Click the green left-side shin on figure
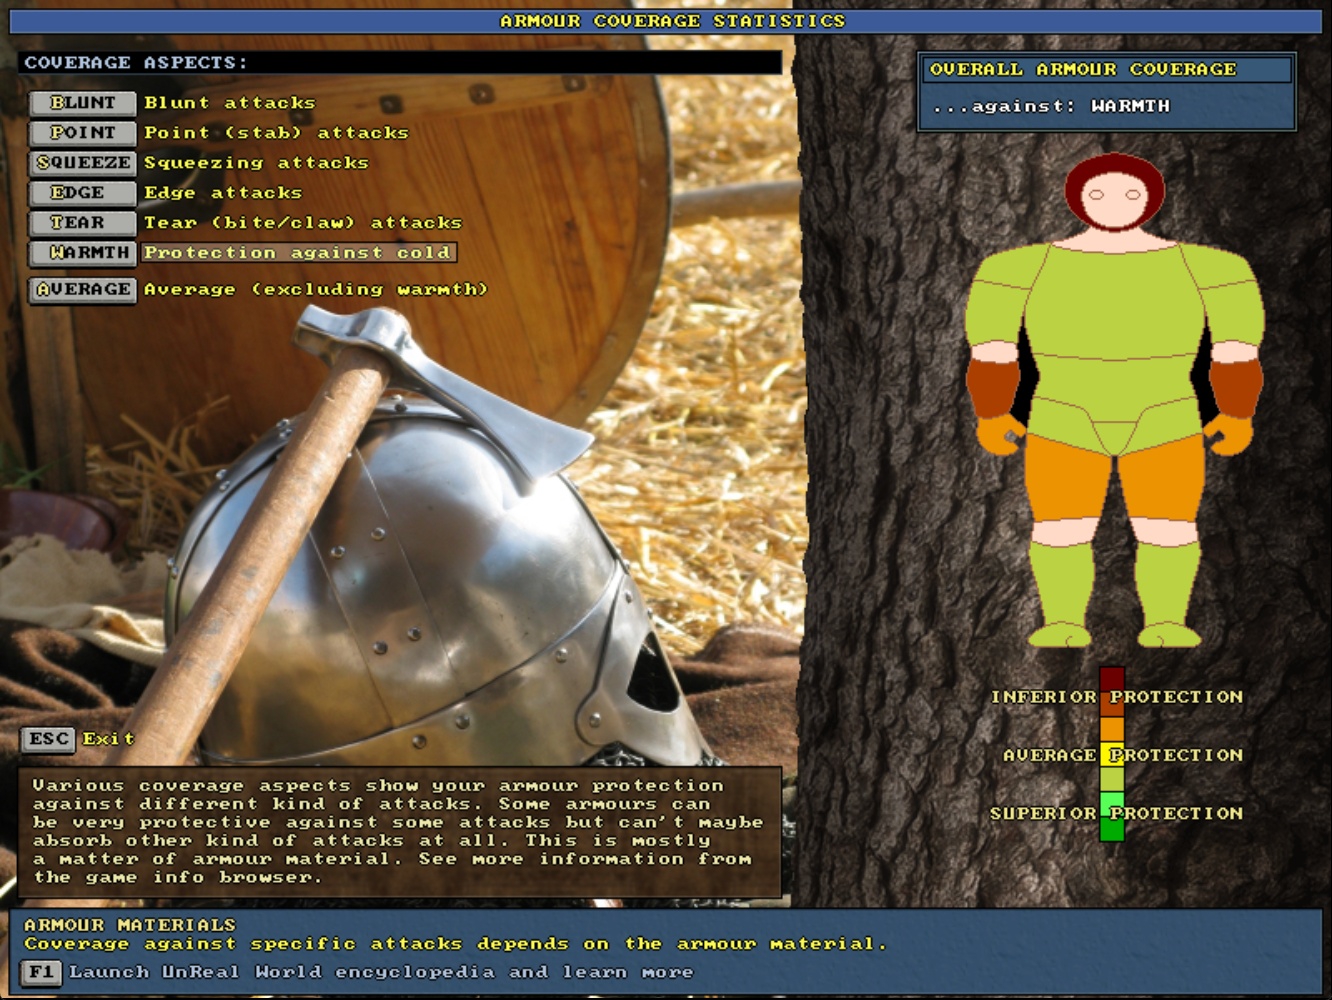The image size is (1332, 1000). tap(1064, 585)
